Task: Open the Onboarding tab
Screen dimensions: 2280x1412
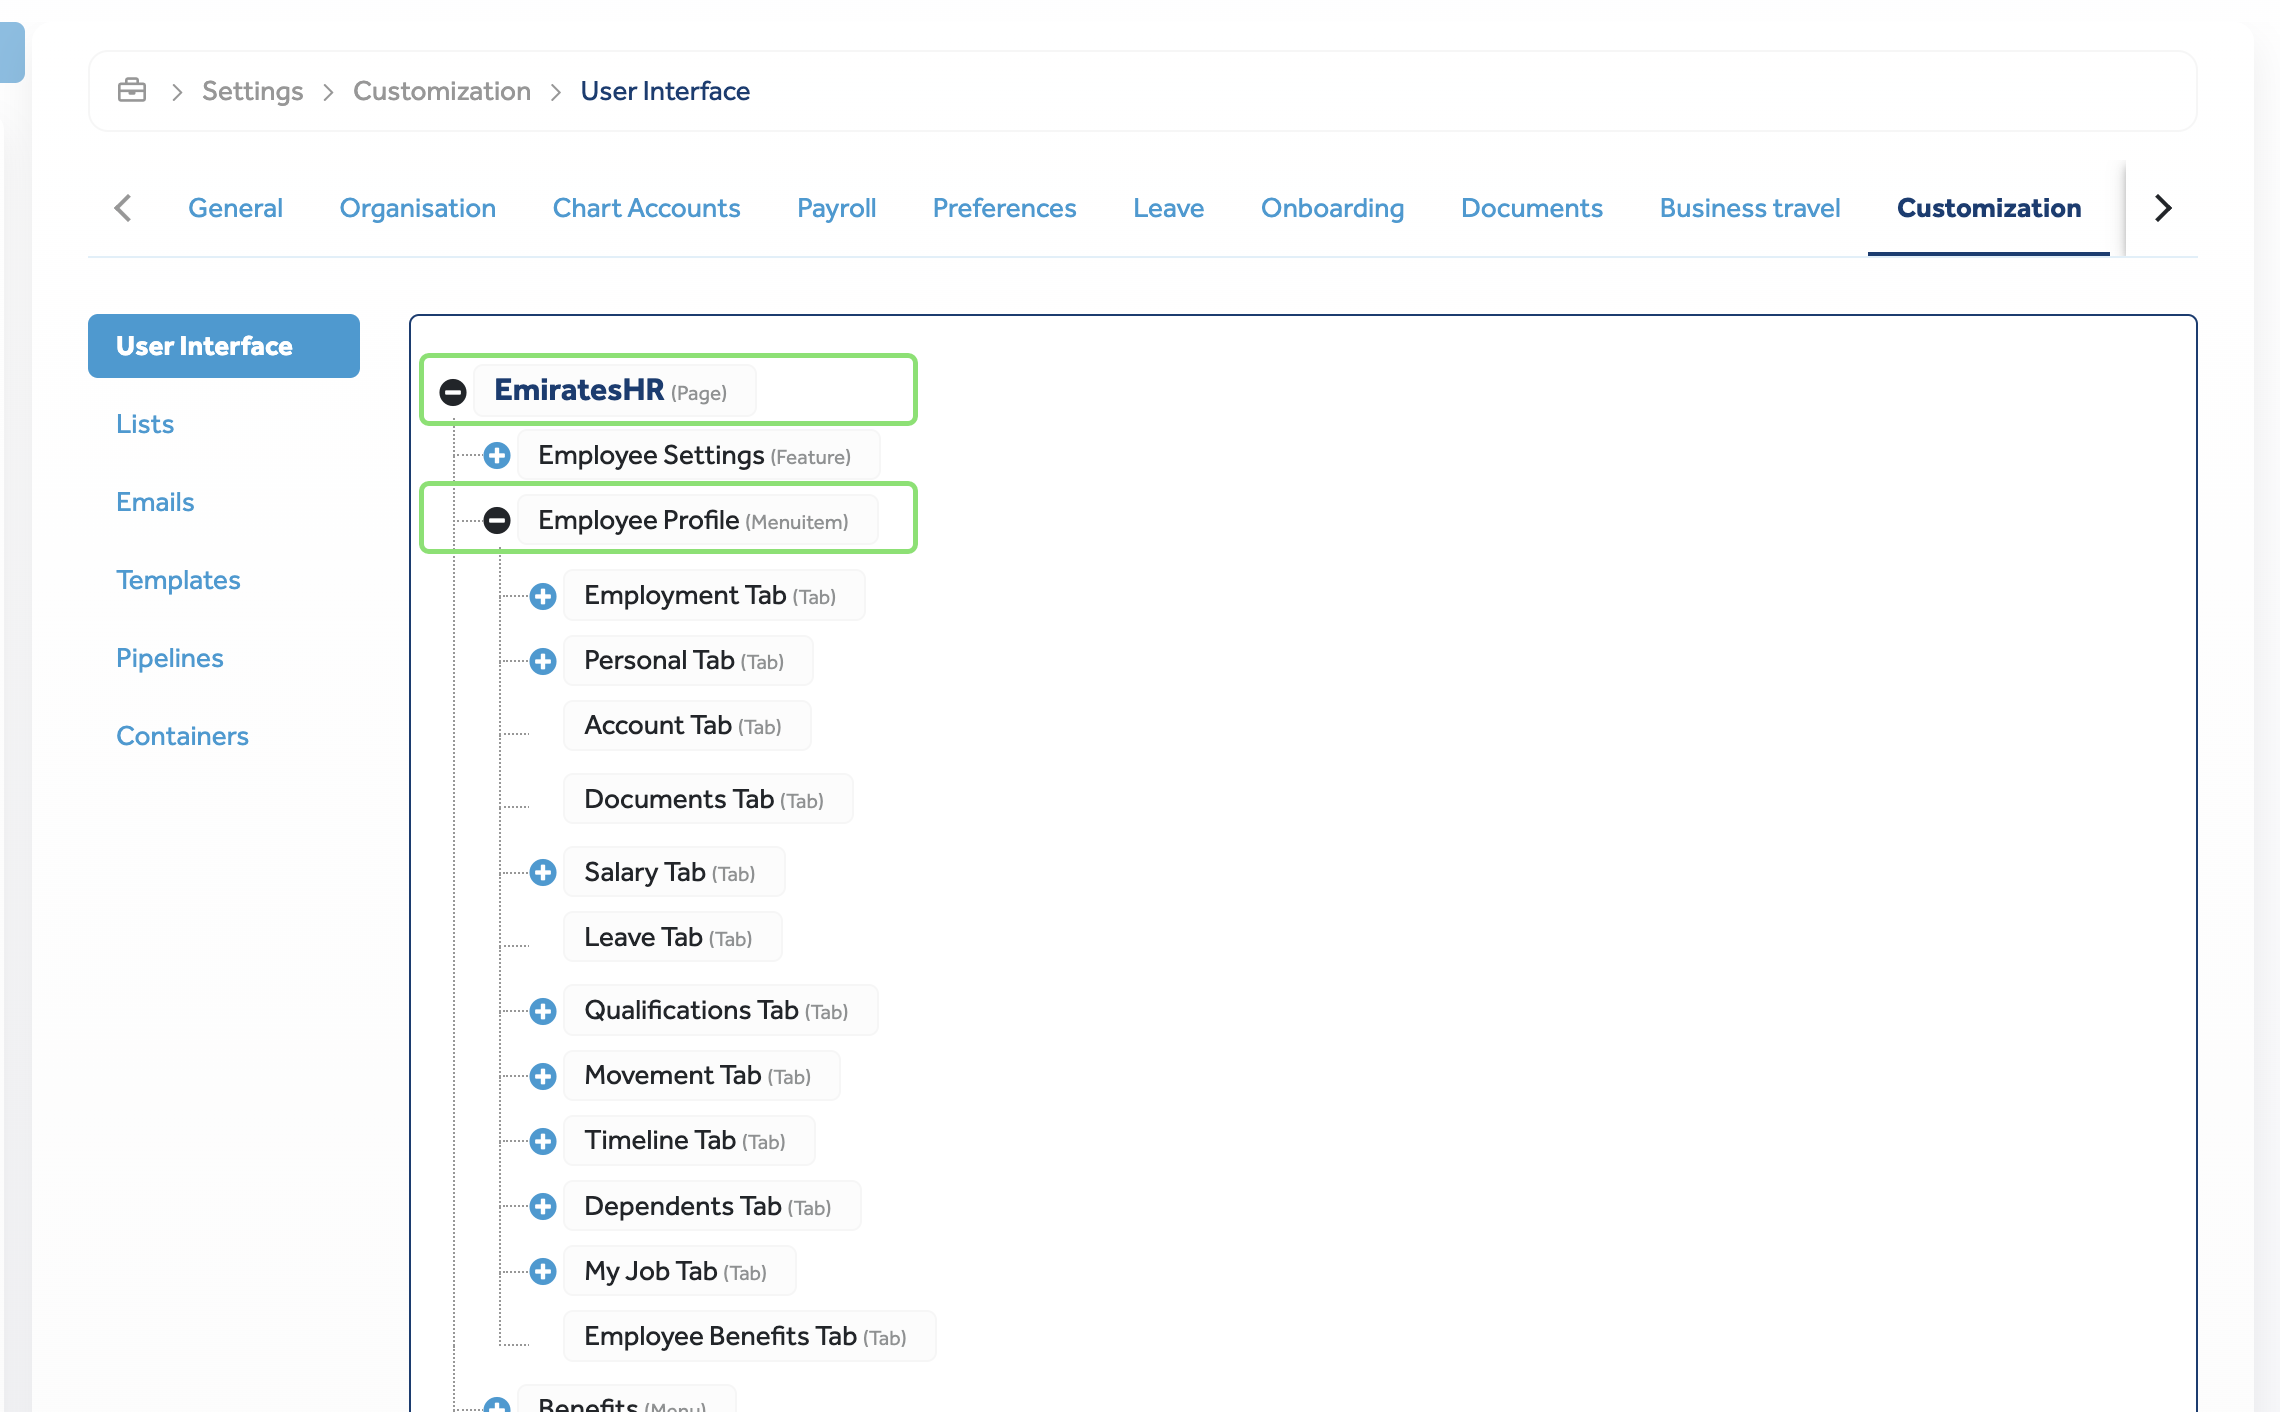Action: coord(1332,208)
